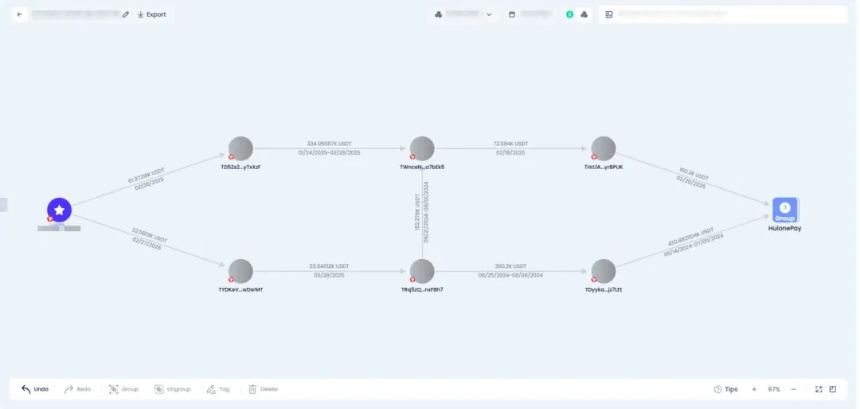Screen dimensions: 860x409
Task: Click the pencil edit title icon
Action: (125, 15)
